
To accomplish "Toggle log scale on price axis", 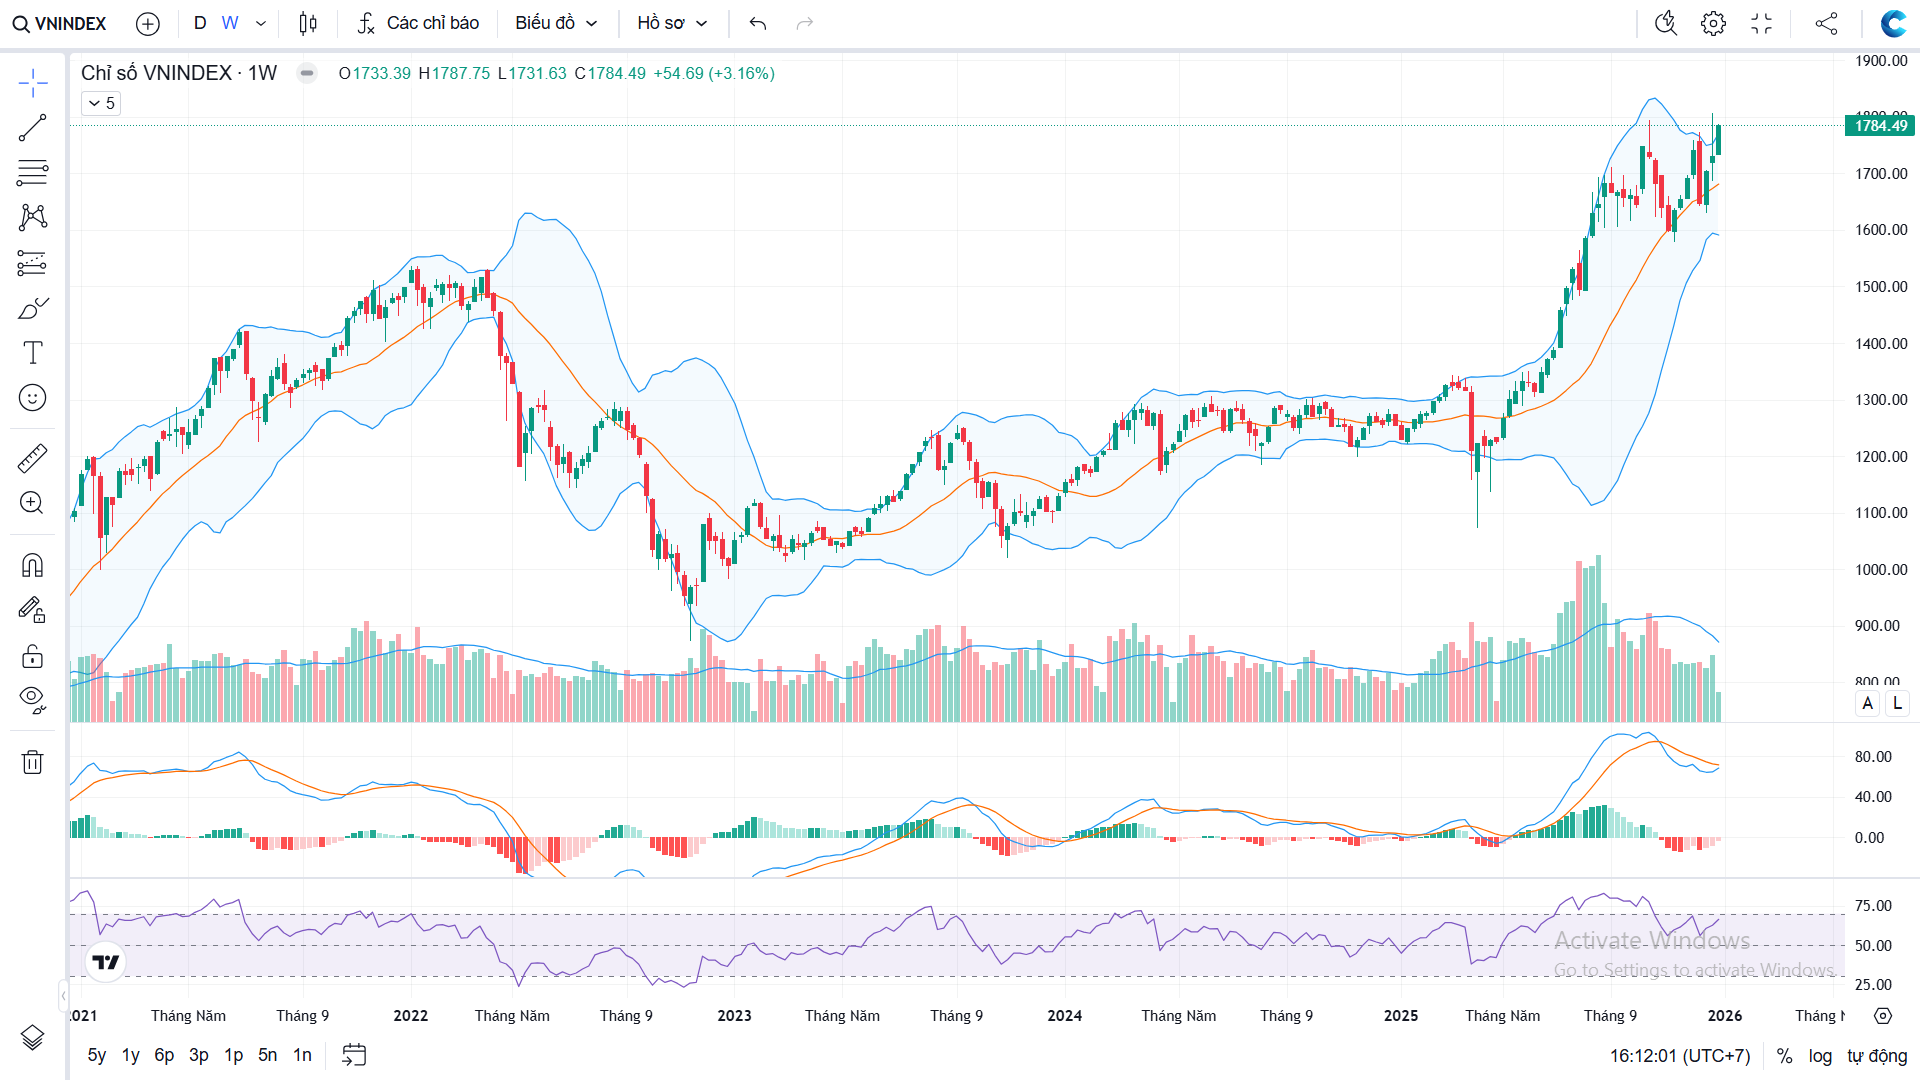I will coord(1820,1056).
